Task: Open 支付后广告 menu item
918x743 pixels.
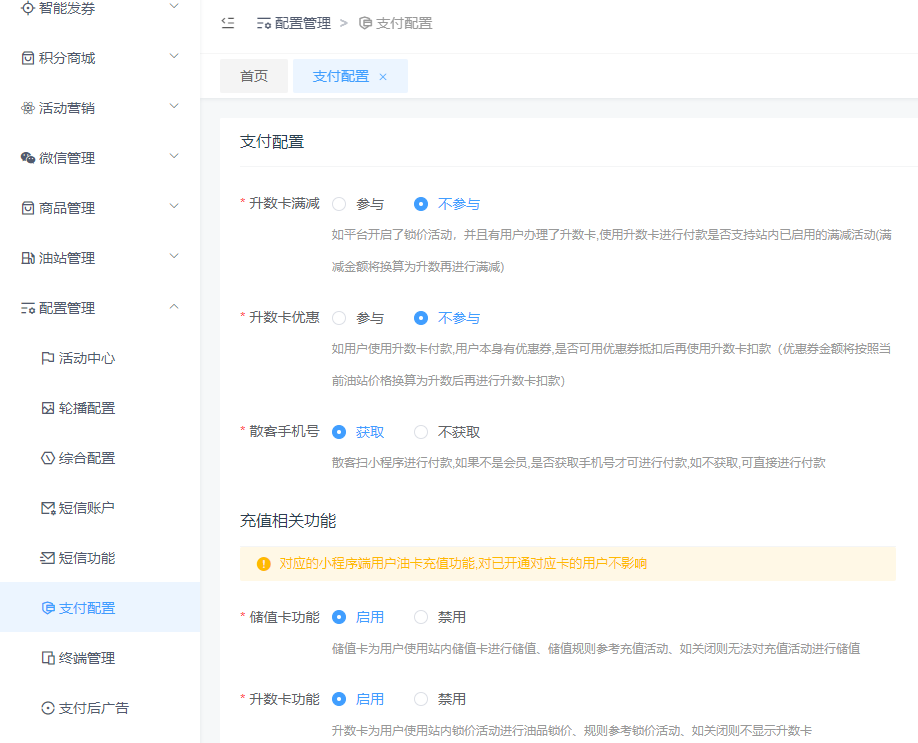Action: coord(100,708)
